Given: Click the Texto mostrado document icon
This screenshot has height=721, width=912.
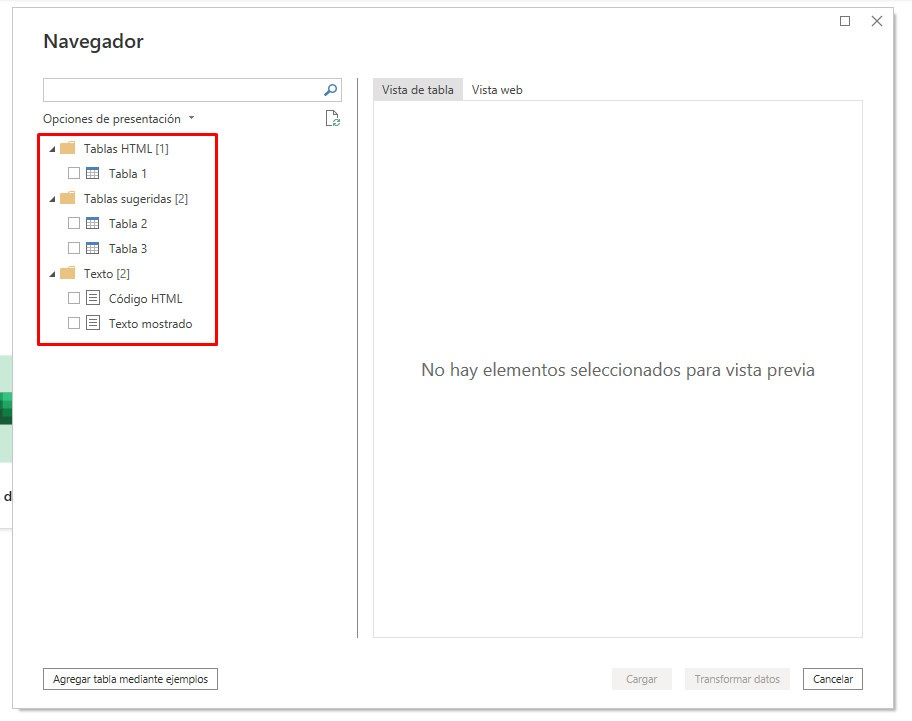Looking at the screenshot, I should click(x=93, y=323).
